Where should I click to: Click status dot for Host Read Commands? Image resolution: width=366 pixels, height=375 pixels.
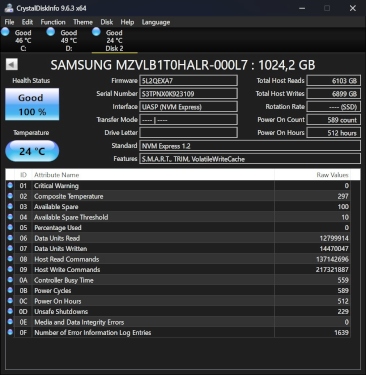pyautogui.click(x=10, y=259)
